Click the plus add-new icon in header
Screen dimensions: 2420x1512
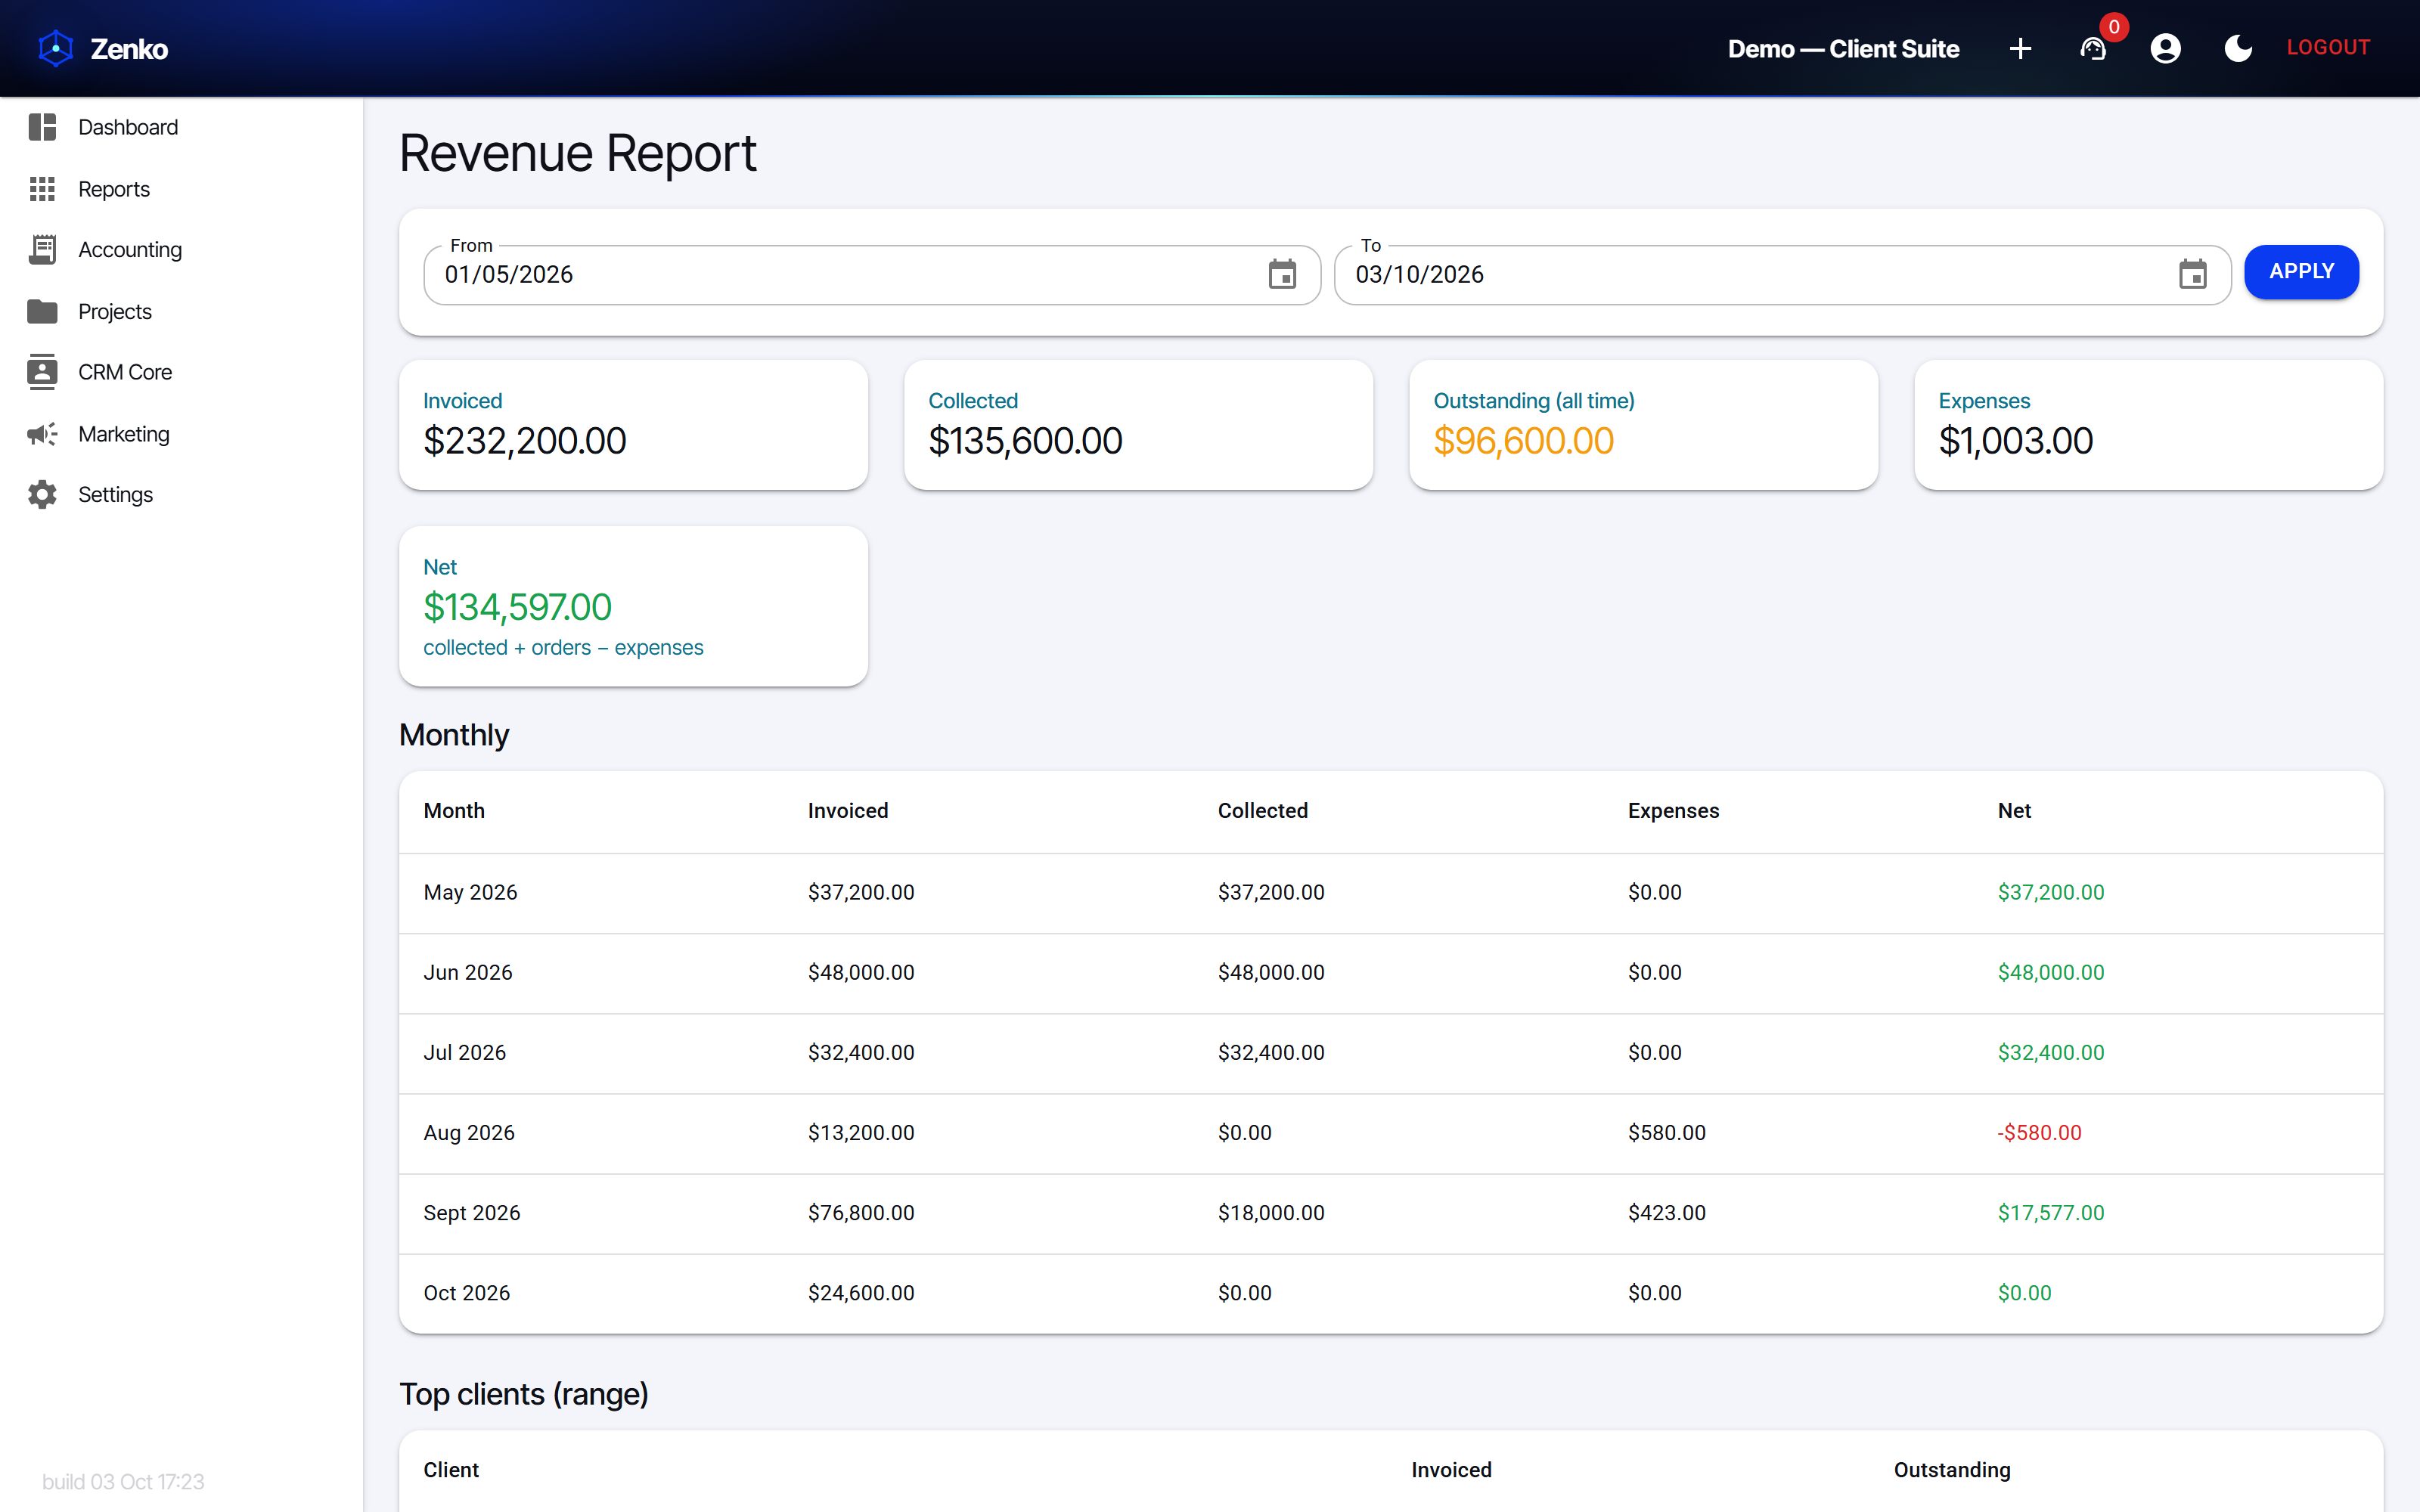tap(2020, 48)
